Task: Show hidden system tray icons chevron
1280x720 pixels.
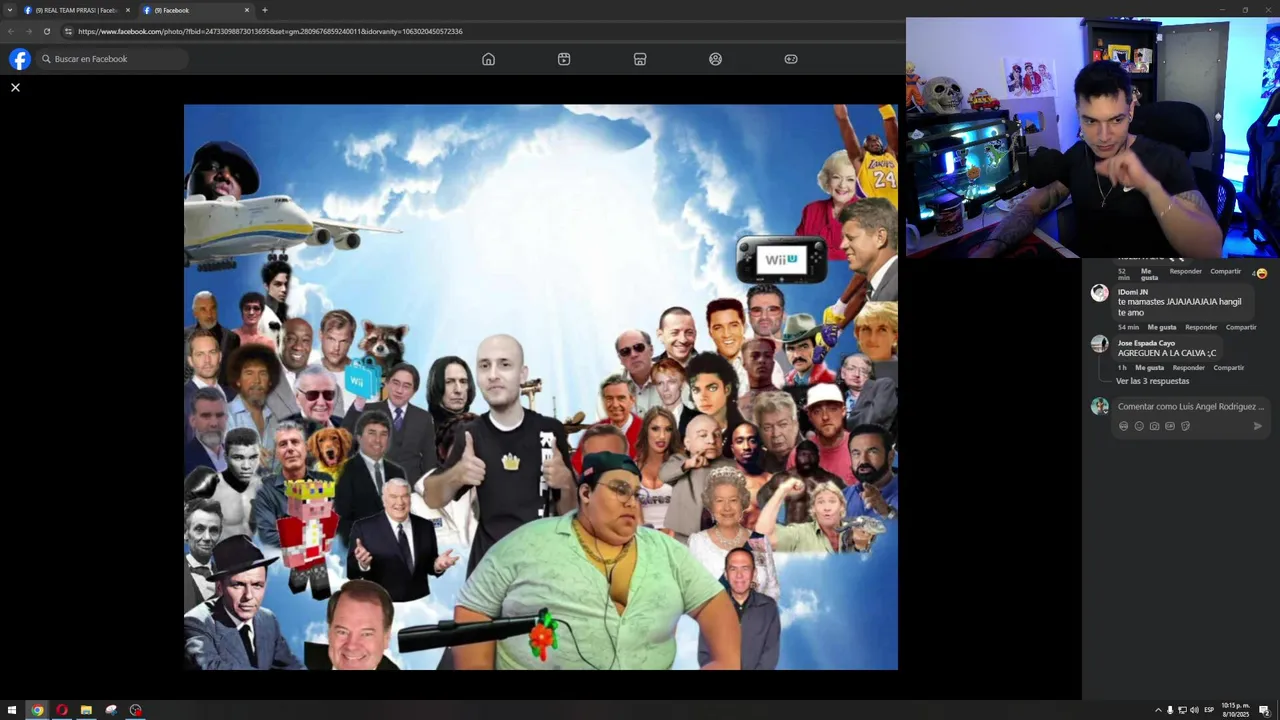Action: pyautogui.click(x=1158, y=710)
